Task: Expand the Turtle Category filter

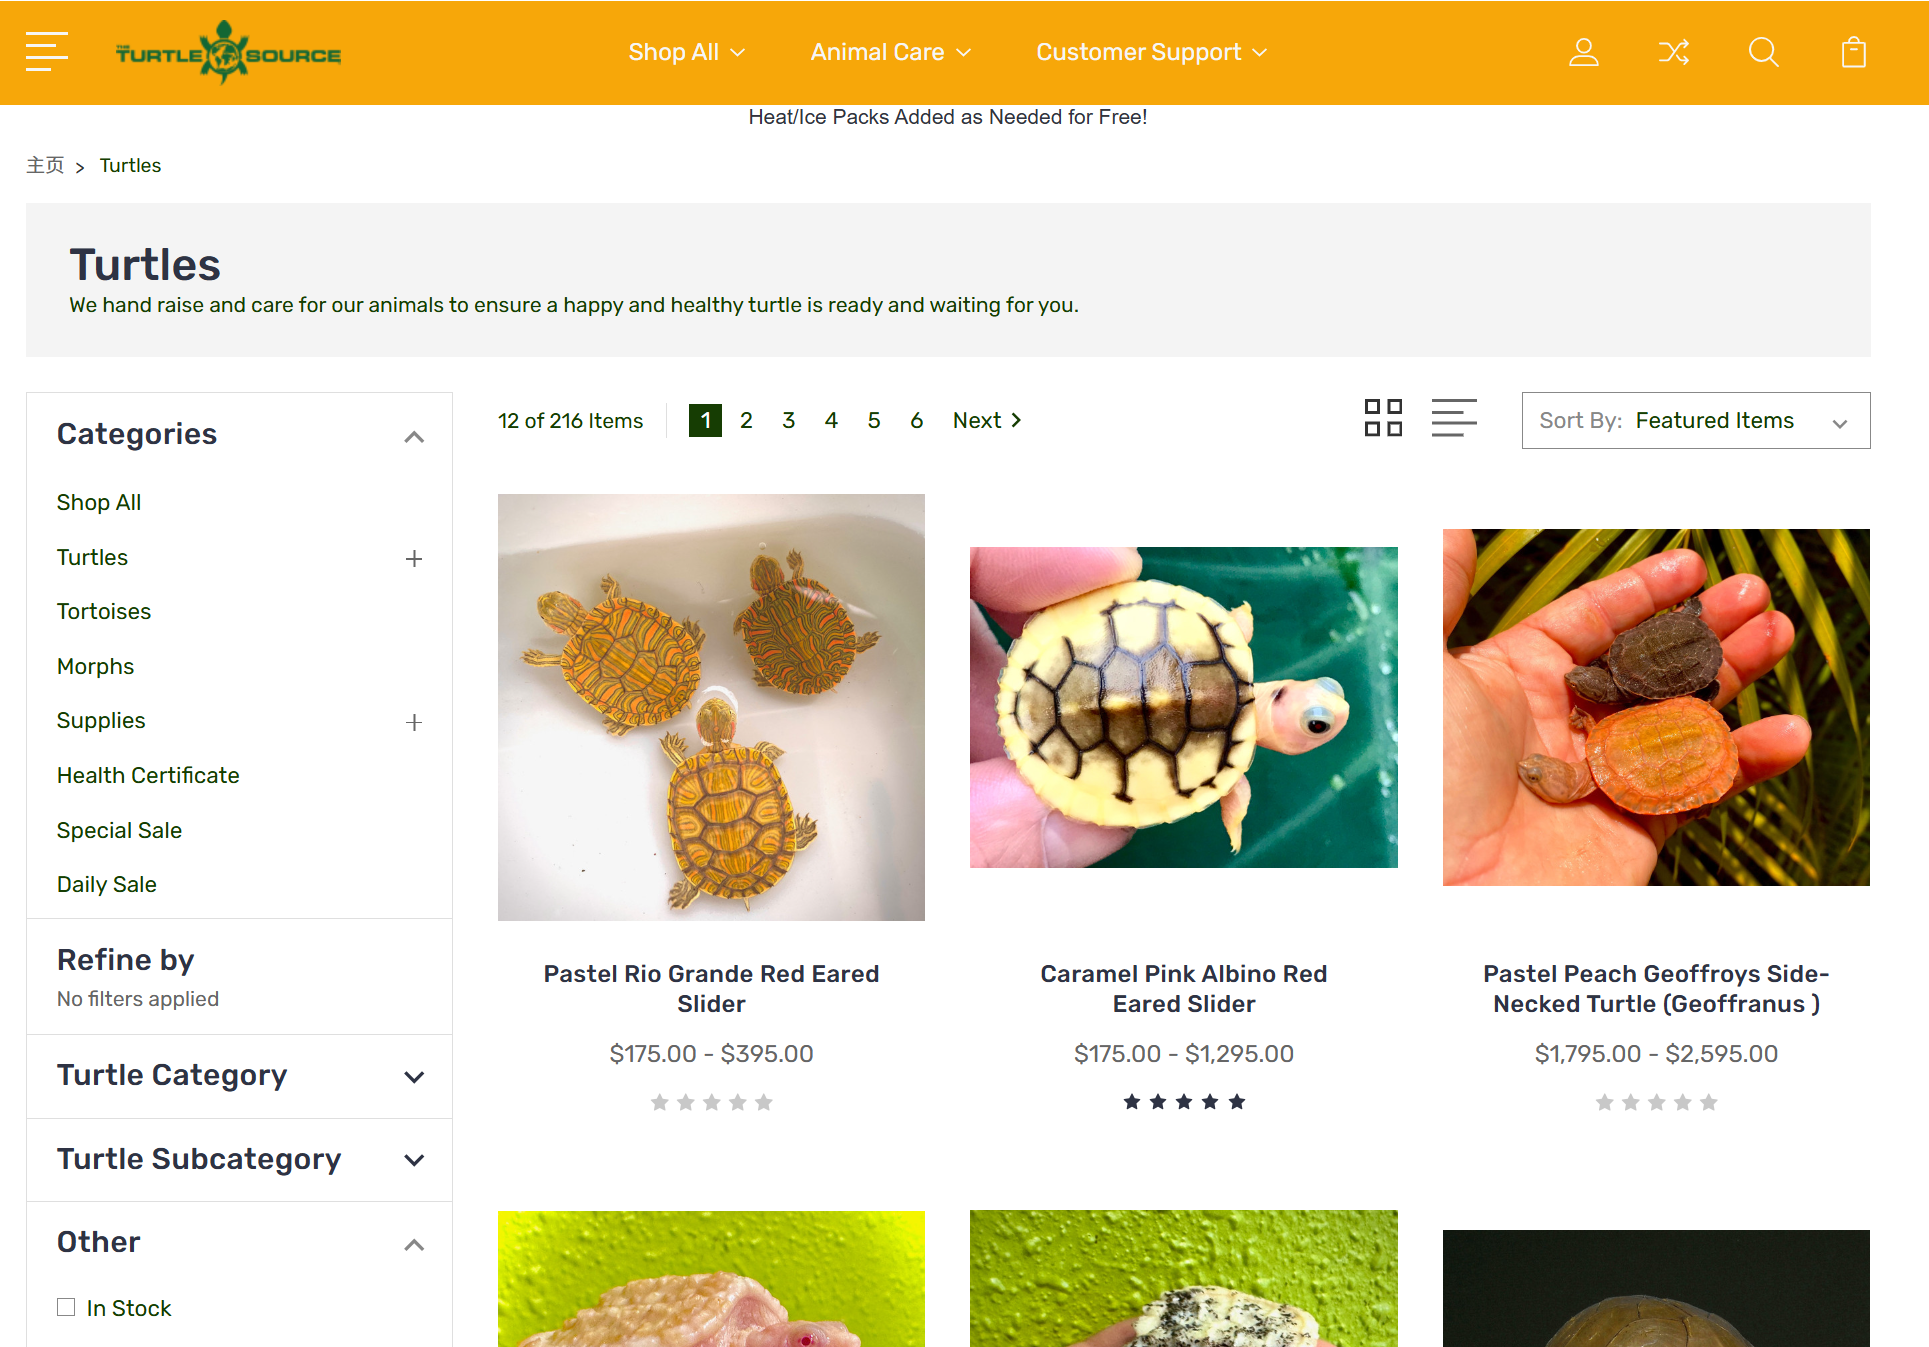Action: (x=414, y=1077)
